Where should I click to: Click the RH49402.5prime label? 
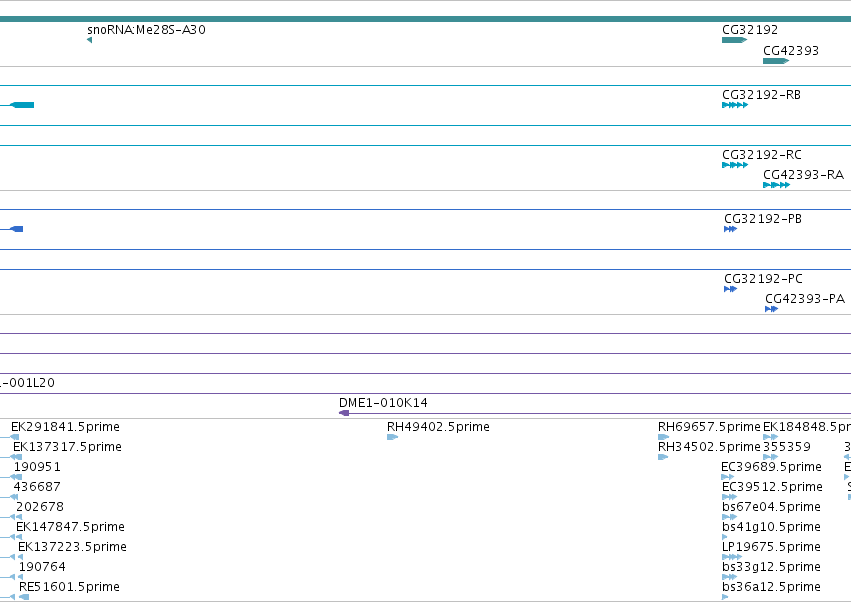[x=438, y=427]
